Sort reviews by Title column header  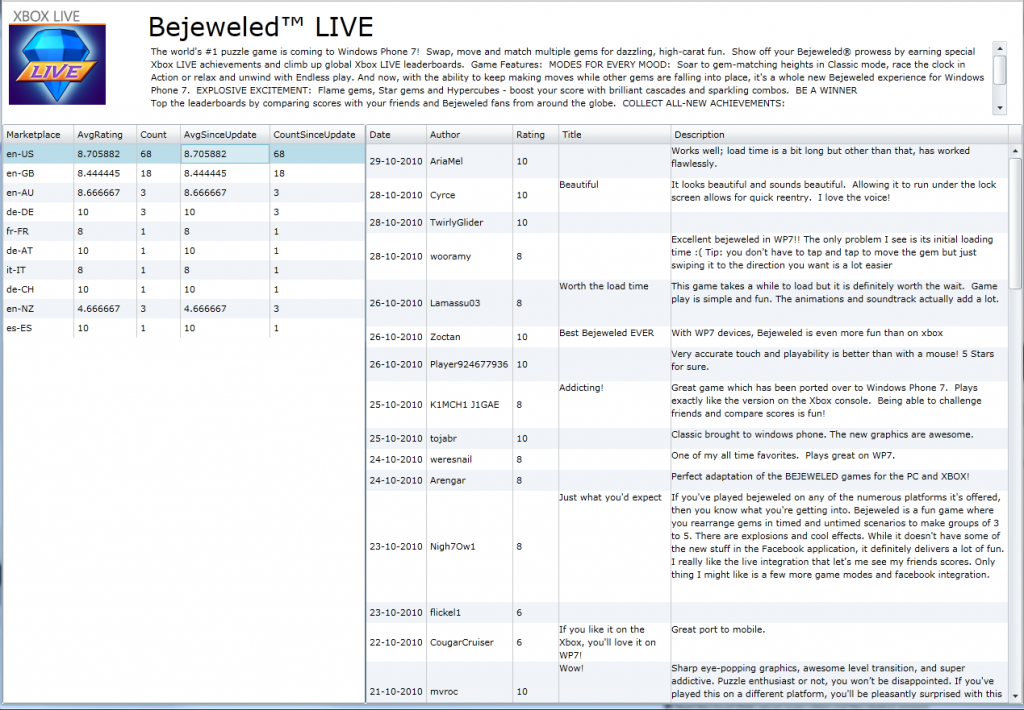click(x=614, y=135)
